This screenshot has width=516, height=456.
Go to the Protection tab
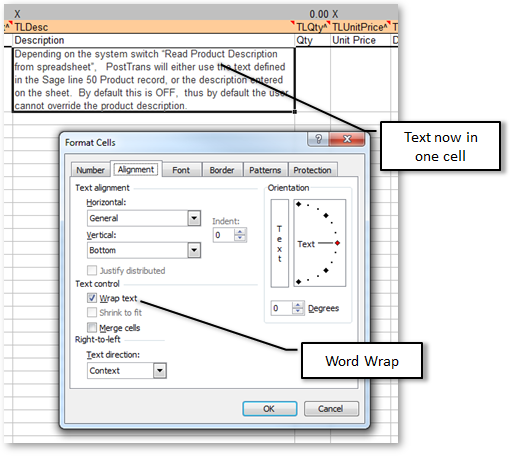click(312, 170)
